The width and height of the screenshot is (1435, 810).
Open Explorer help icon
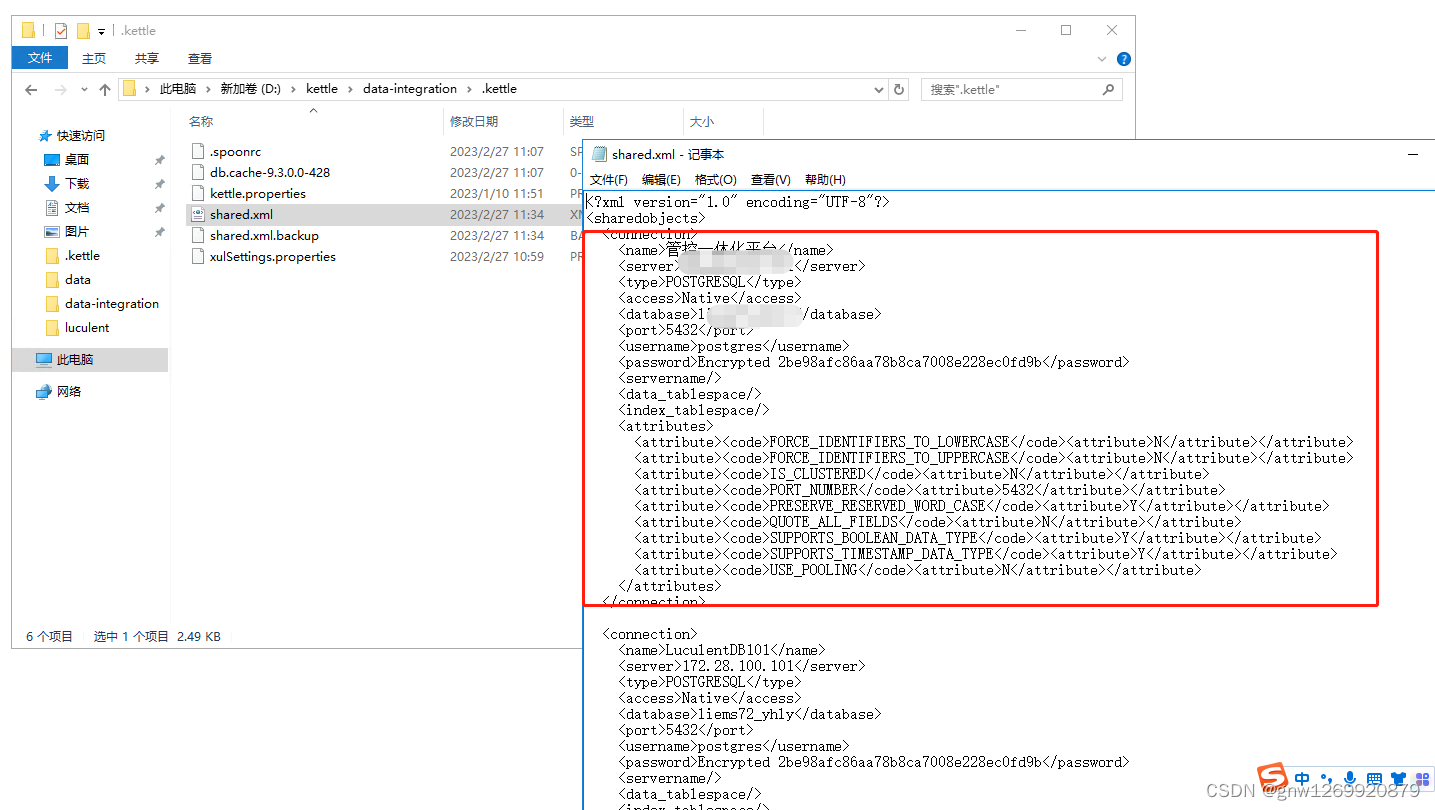coord(1123,59)
